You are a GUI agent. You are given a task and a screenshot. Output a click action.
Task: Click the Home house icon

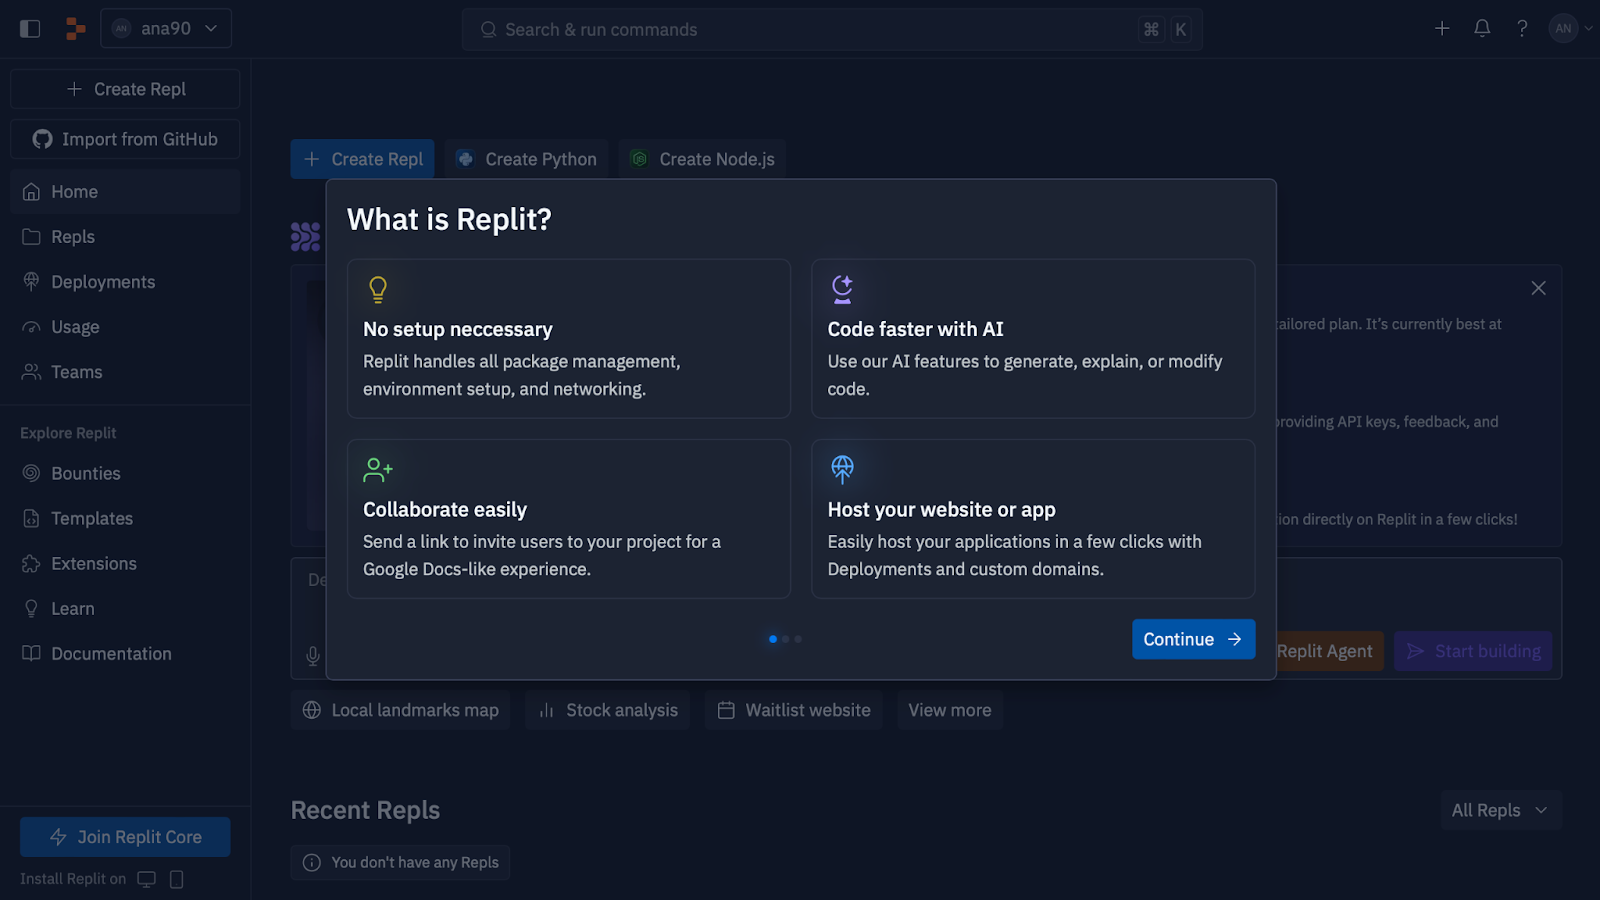(32, 192)
